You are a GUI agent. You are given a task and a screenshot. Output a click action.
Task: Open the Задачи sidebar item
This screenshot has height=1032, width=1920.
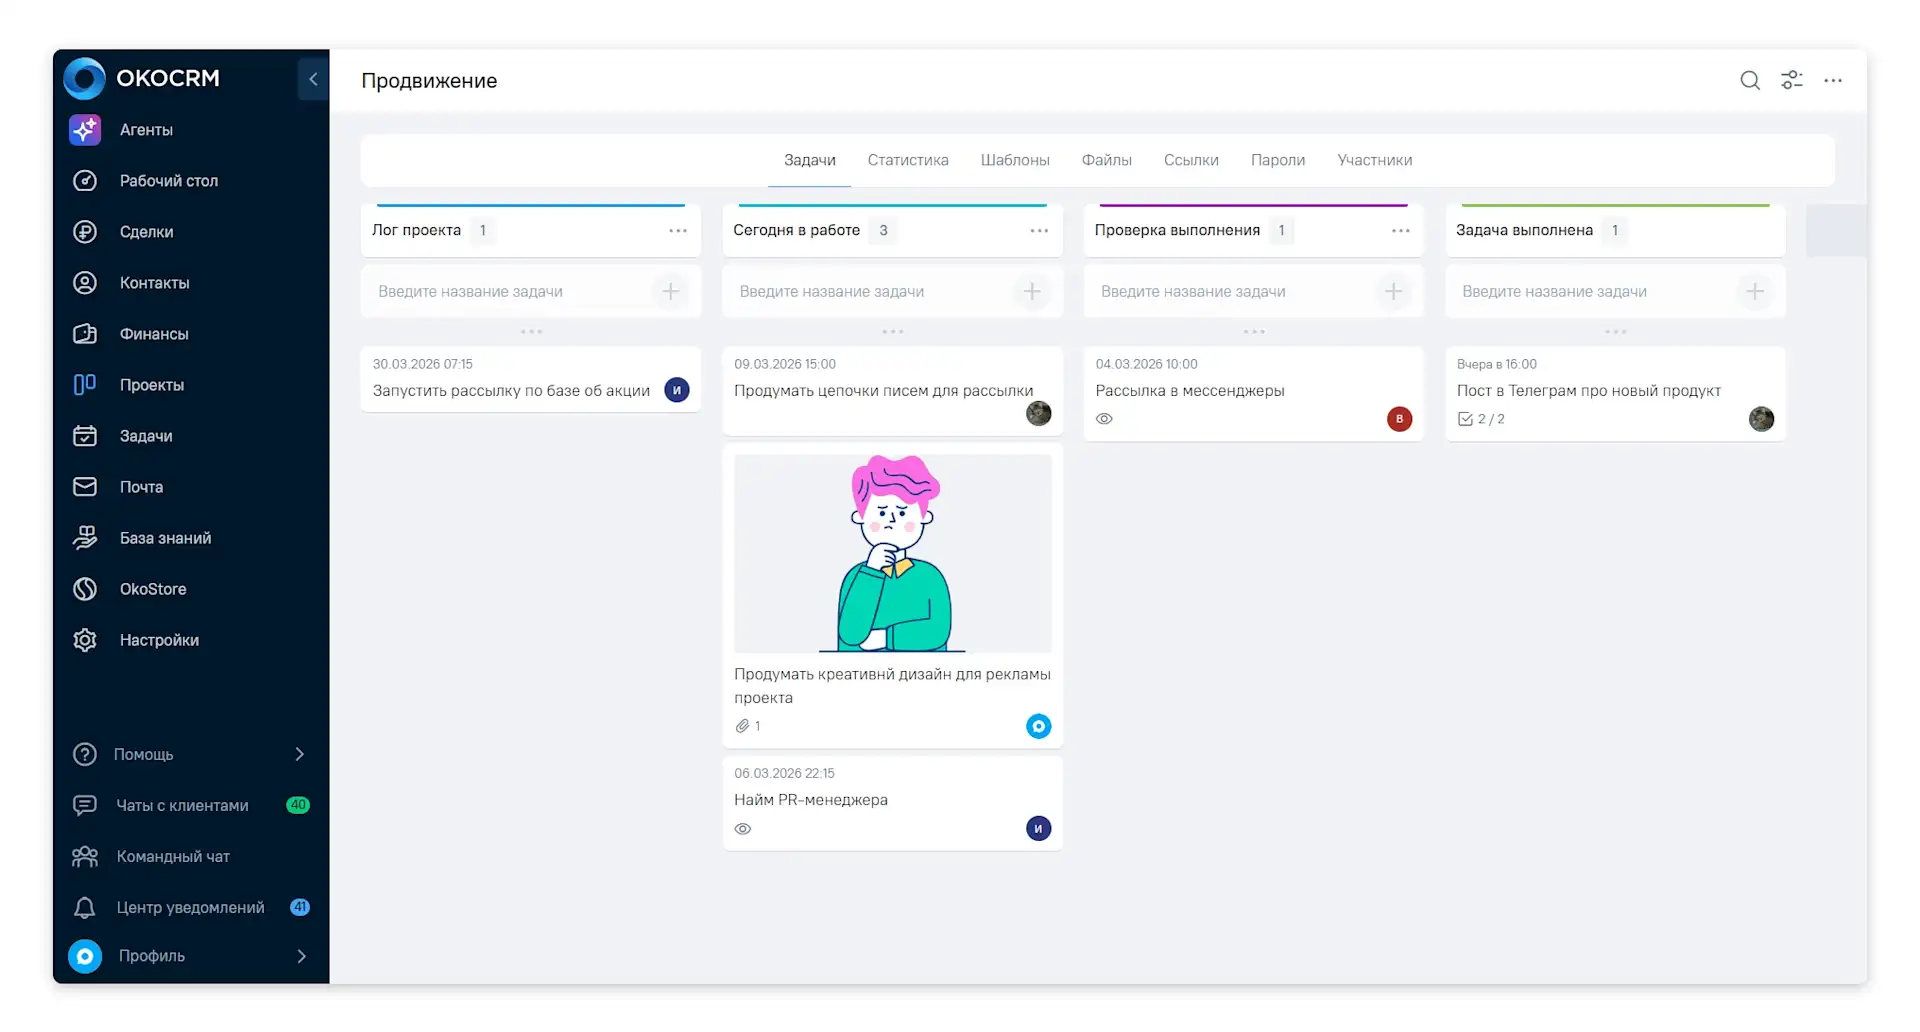[146, 436]
